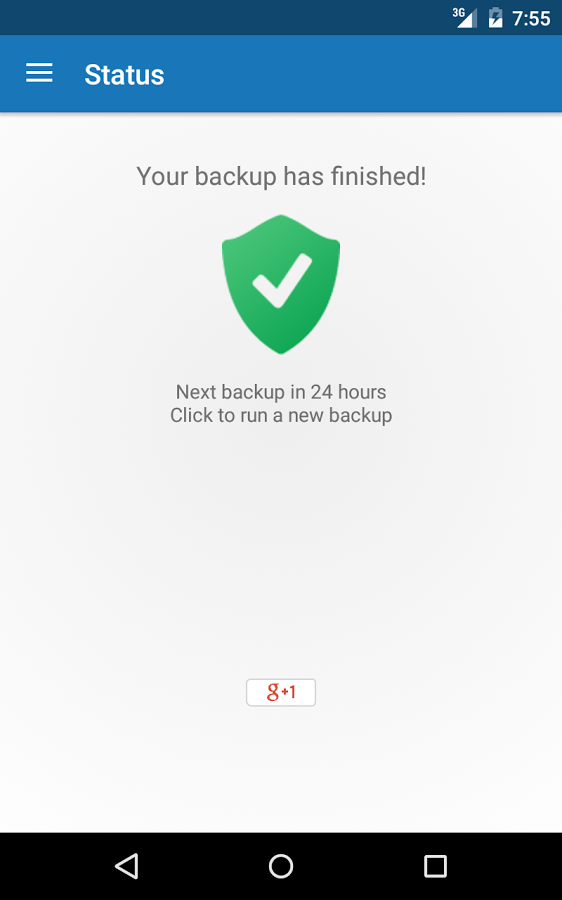Viewport: 562px width, 900px height.
Task: Click the white checkmark inside the shield
Action: [282, 281]
